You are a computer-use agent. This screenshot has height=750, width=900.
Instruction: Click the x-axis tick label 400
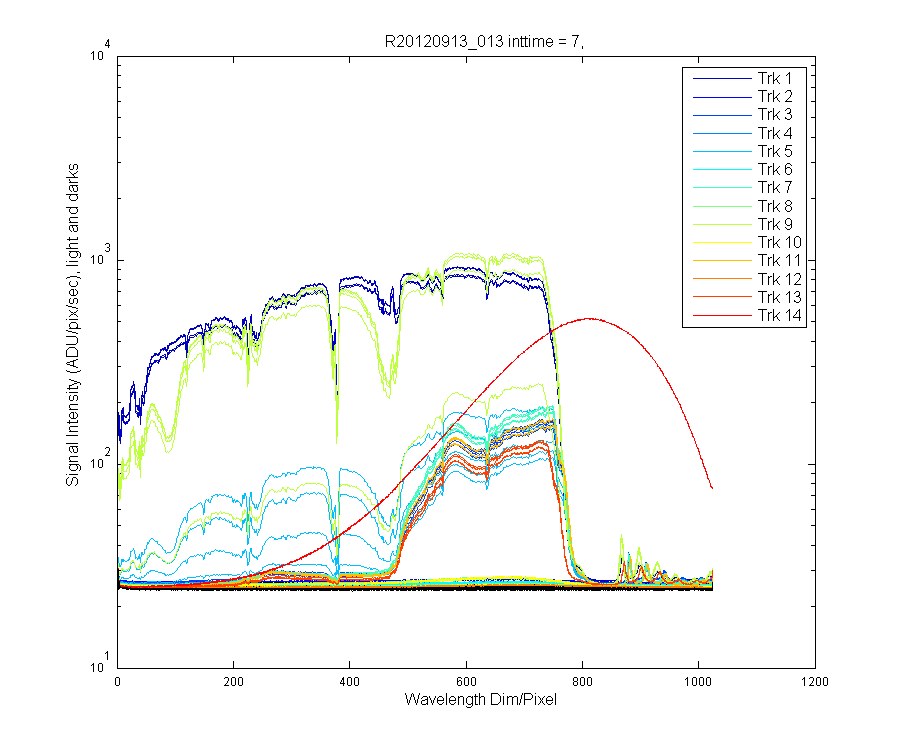coord(350,682)
